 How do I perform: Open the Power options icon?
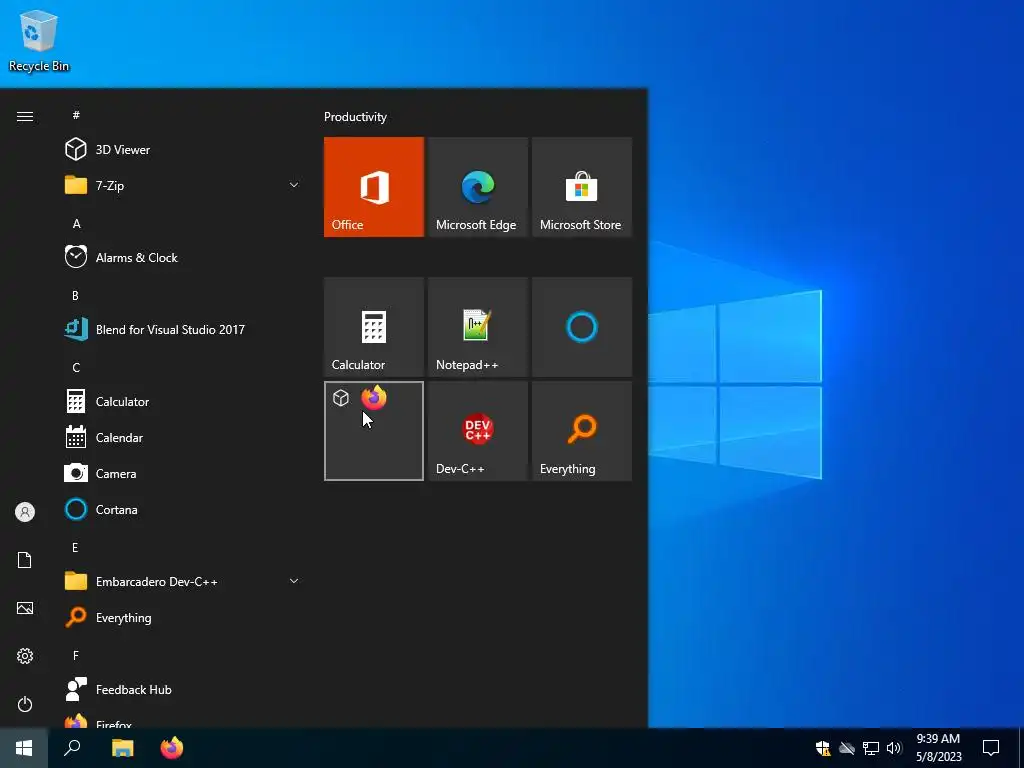click(x=25, y=704)
